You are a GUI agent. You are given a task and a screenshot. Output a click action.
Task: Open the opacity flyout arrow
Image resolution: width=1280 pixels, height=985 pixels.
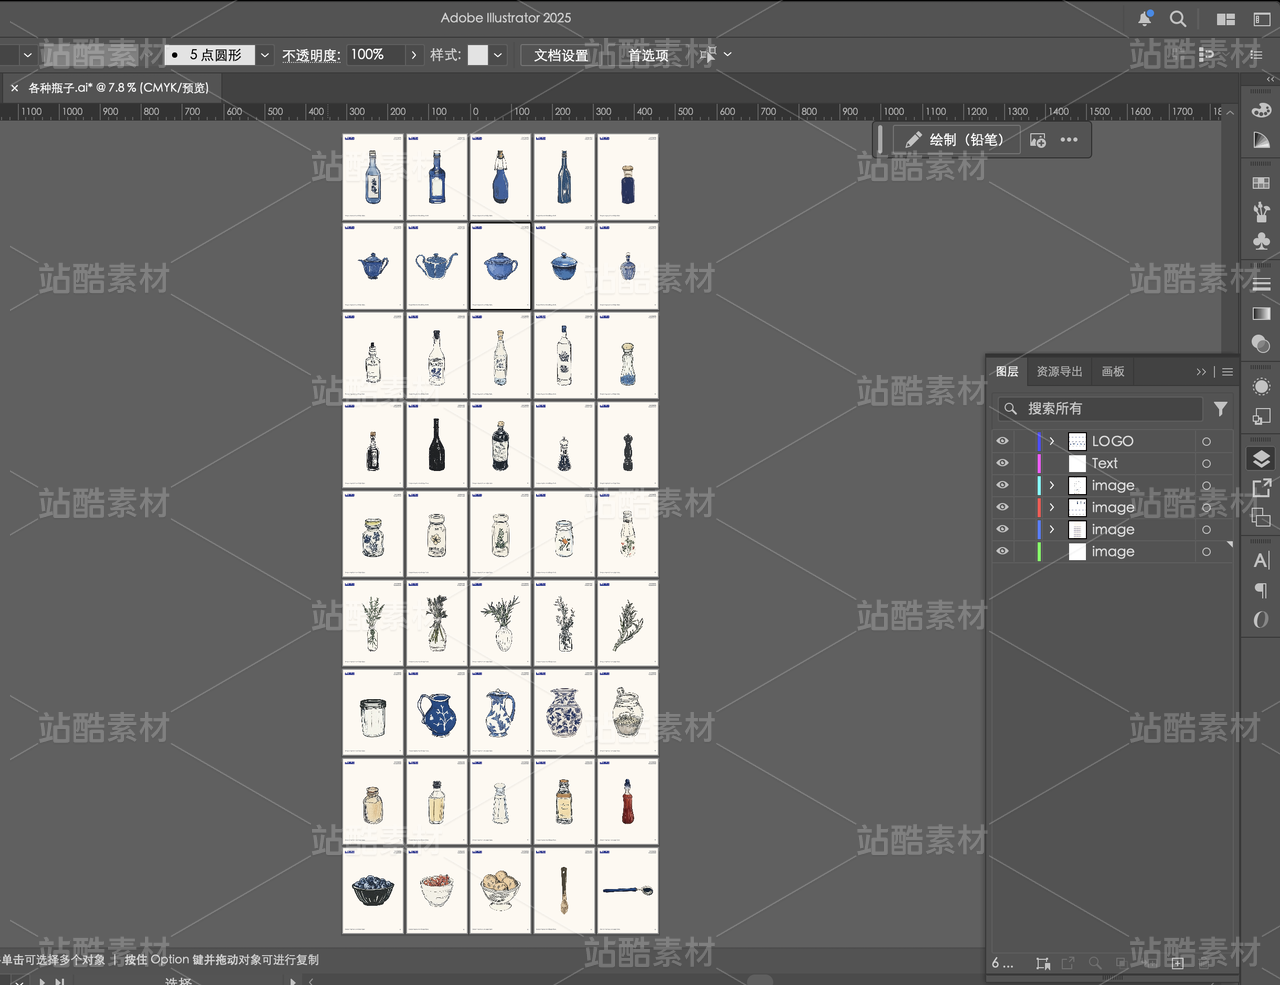[413, 55]
